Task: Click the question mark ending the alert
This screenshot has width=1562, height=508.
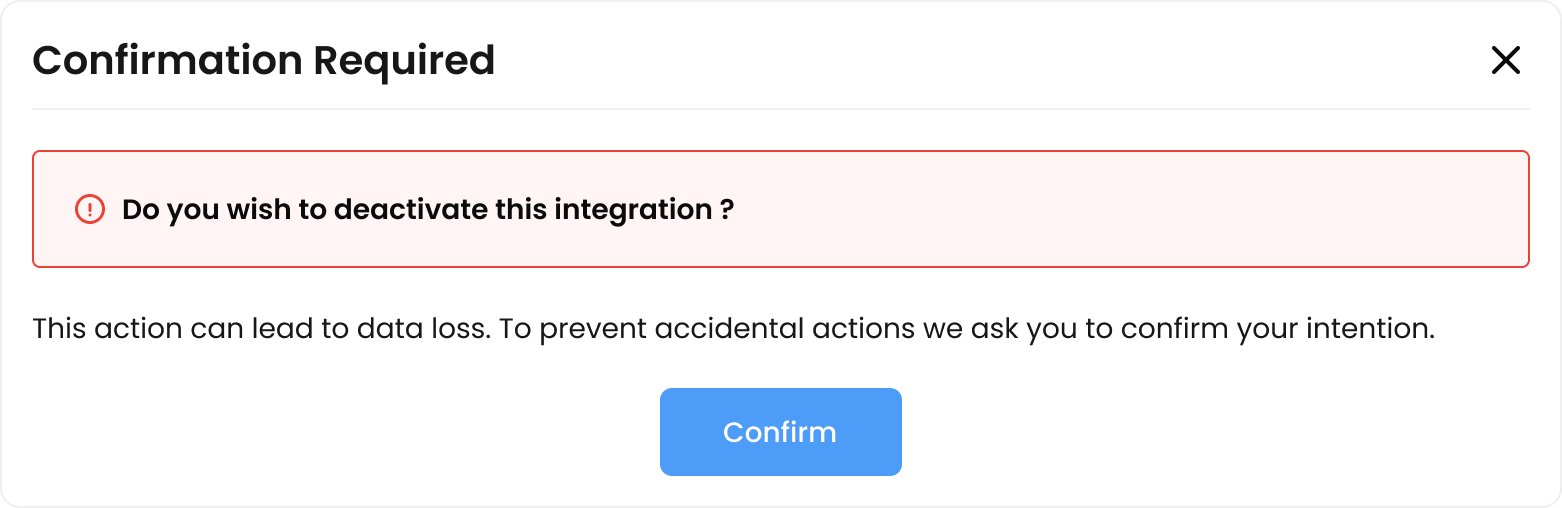Action: click(727, 210)
